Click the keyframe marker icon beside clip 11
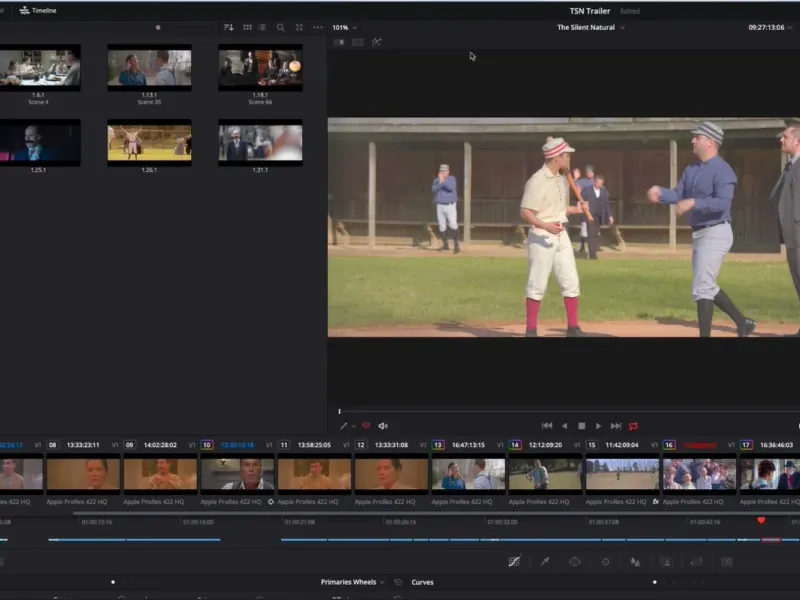Screen dimensions: 800x600 270,502
